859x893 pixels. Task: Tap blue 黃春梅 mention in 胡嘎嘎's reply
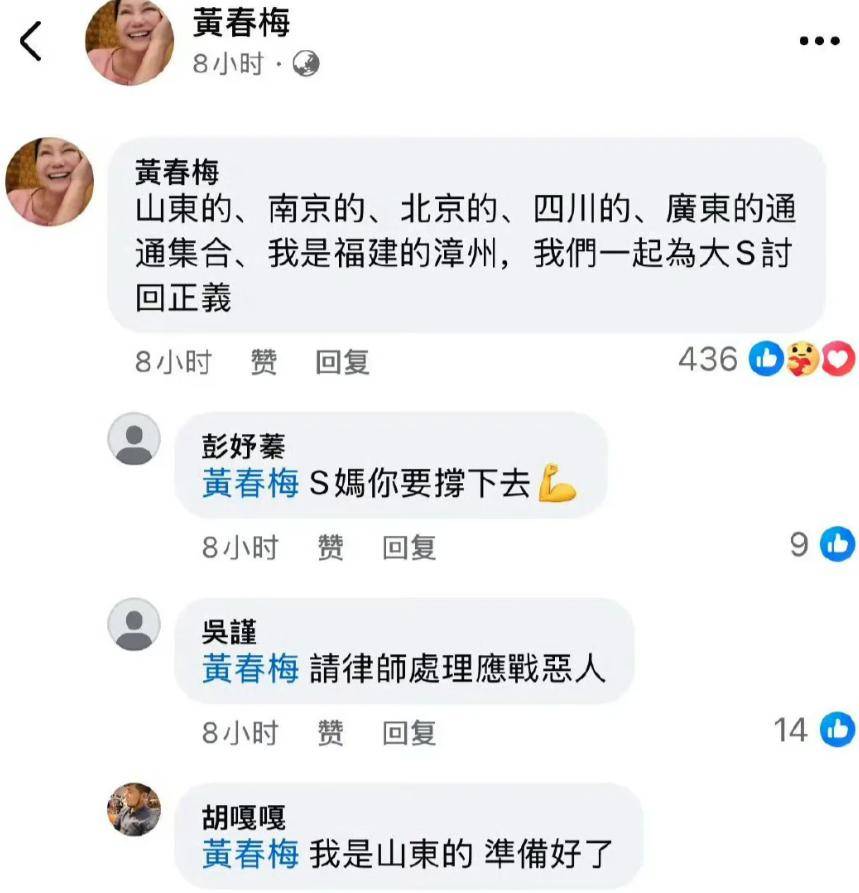(x=251, y=854)
